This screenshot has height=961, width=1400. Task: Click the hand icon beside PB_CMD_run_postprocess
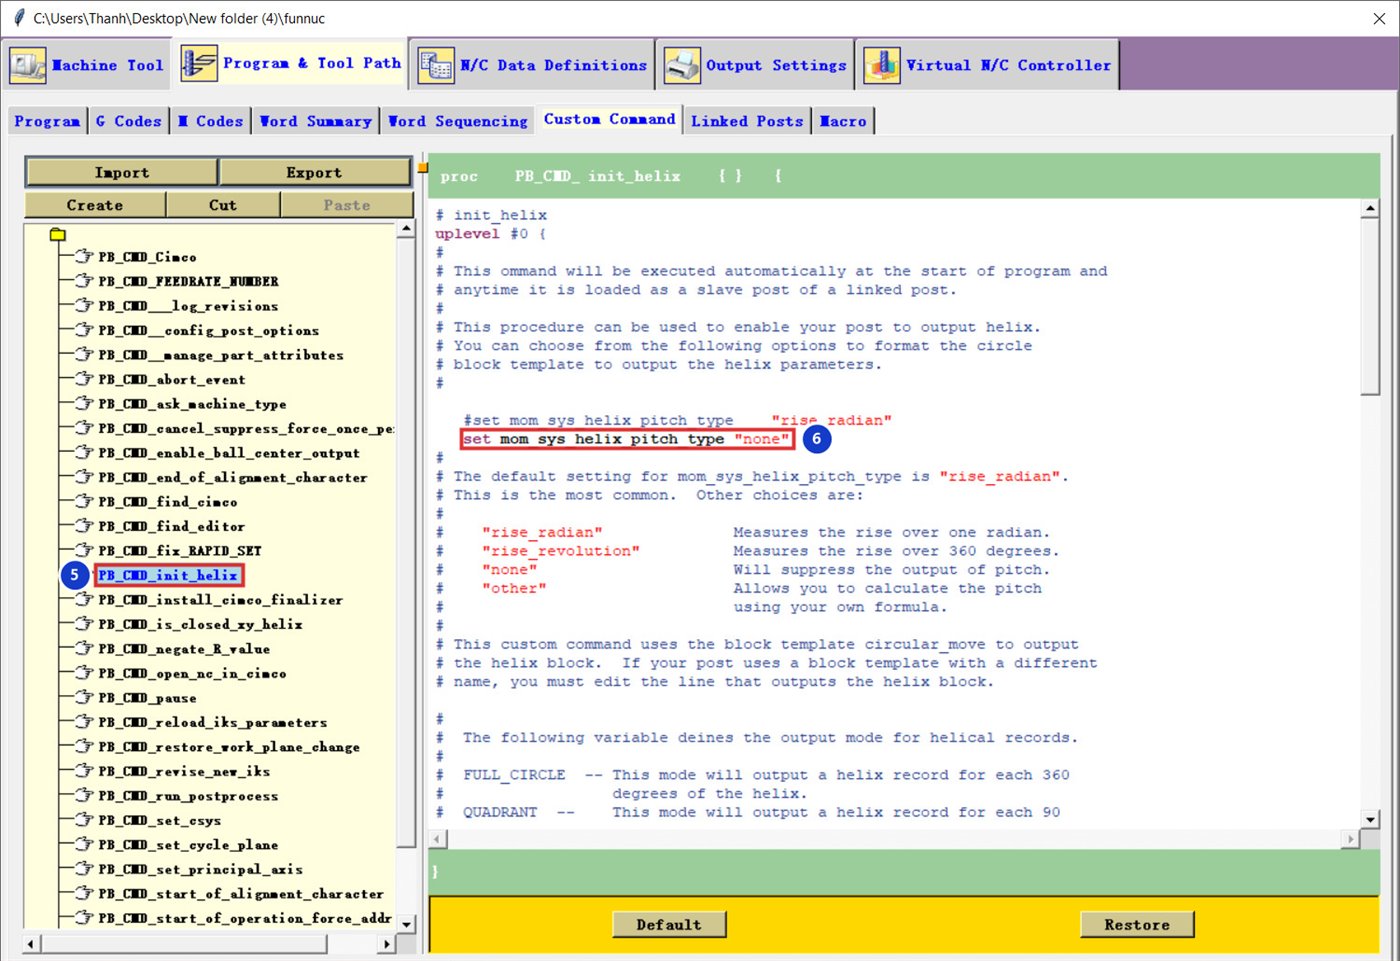pos(84,796)
